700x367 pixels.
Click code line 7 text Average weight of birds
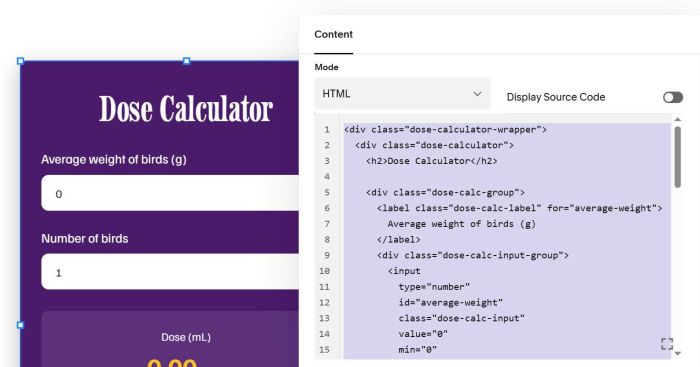[x=461, y=224]
